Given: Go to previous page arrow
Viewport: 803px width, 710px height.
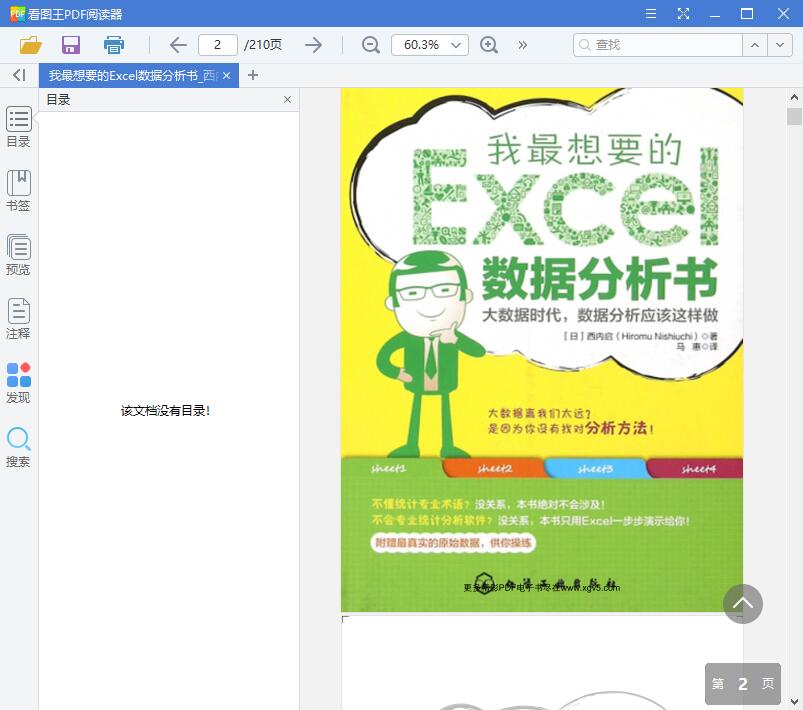Looking at the screenshot, I should point(178,45).
